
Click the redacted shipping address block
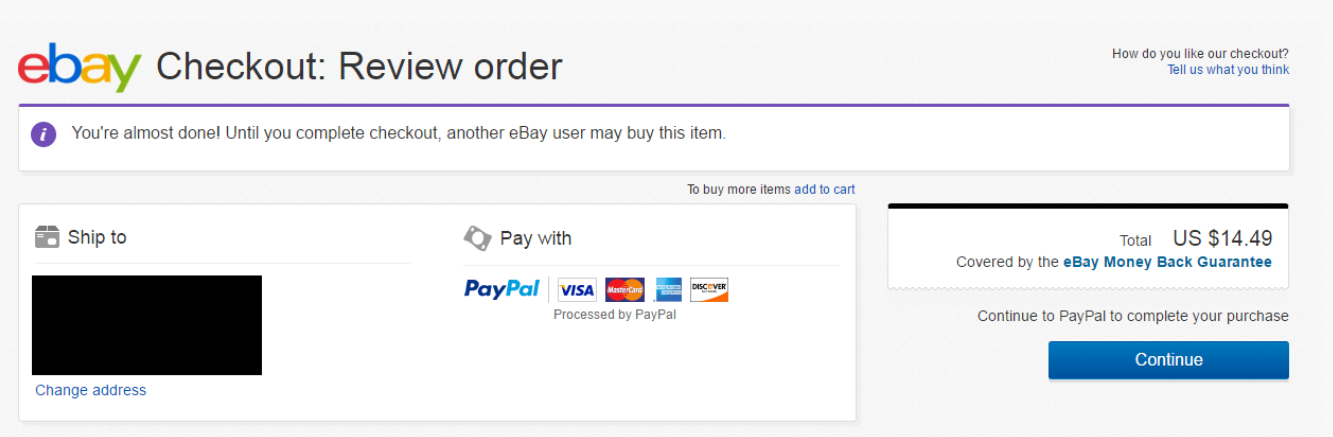coord(147,325)
